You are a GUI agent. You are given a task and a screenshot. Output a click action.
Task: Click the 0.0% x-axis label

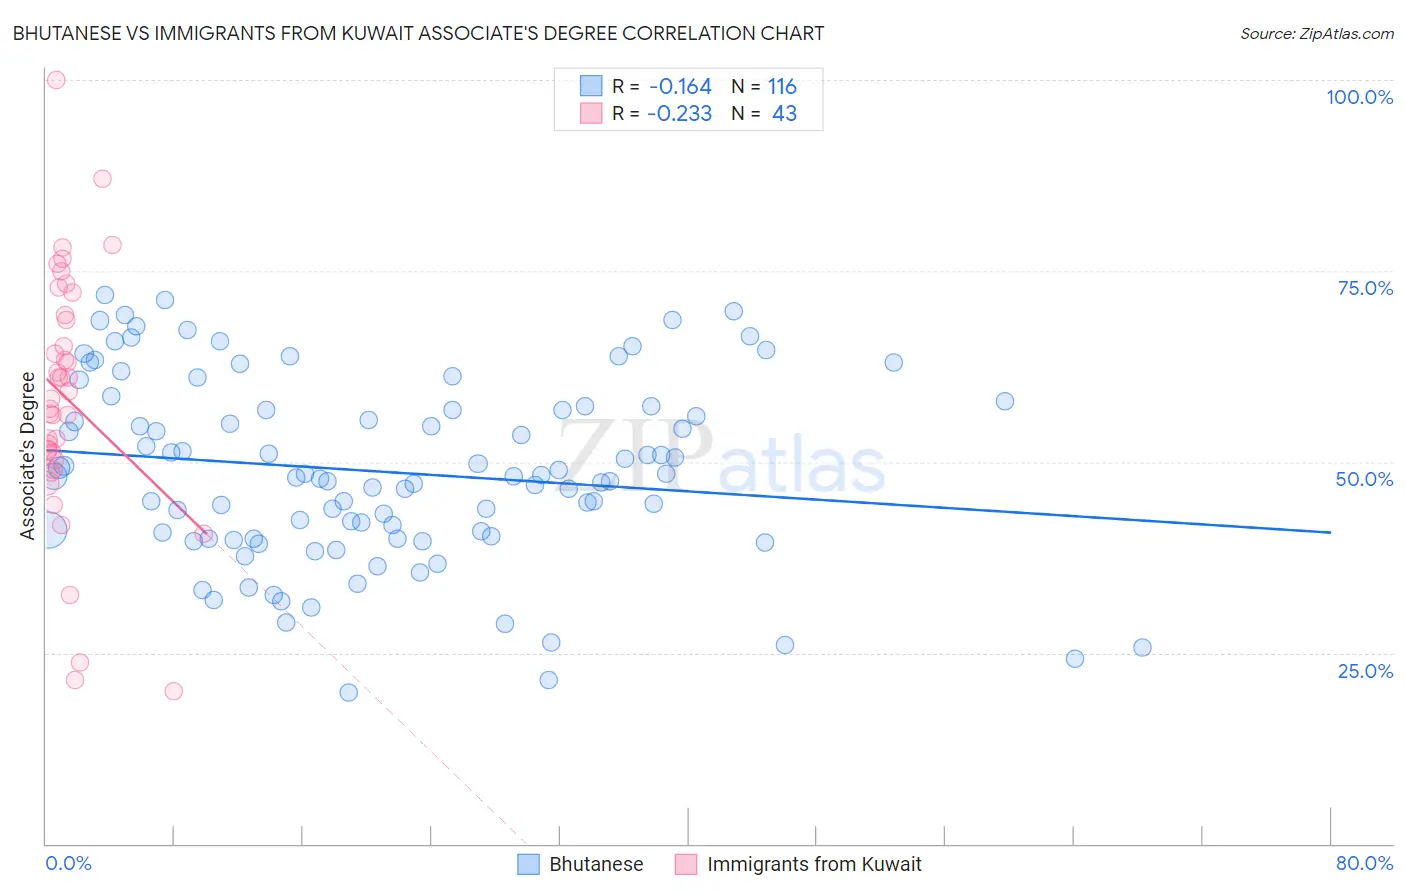68,863
